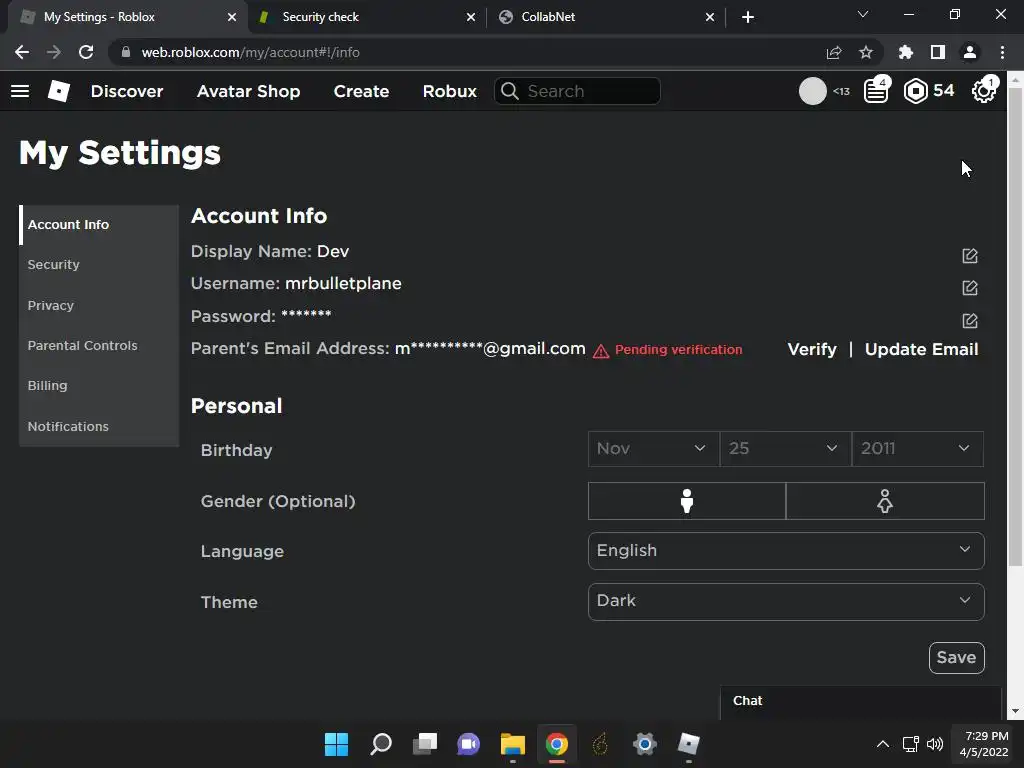This screenshot has height=768, width=1024.
Task: Click the Update Email link
Action: coord(921,349)
